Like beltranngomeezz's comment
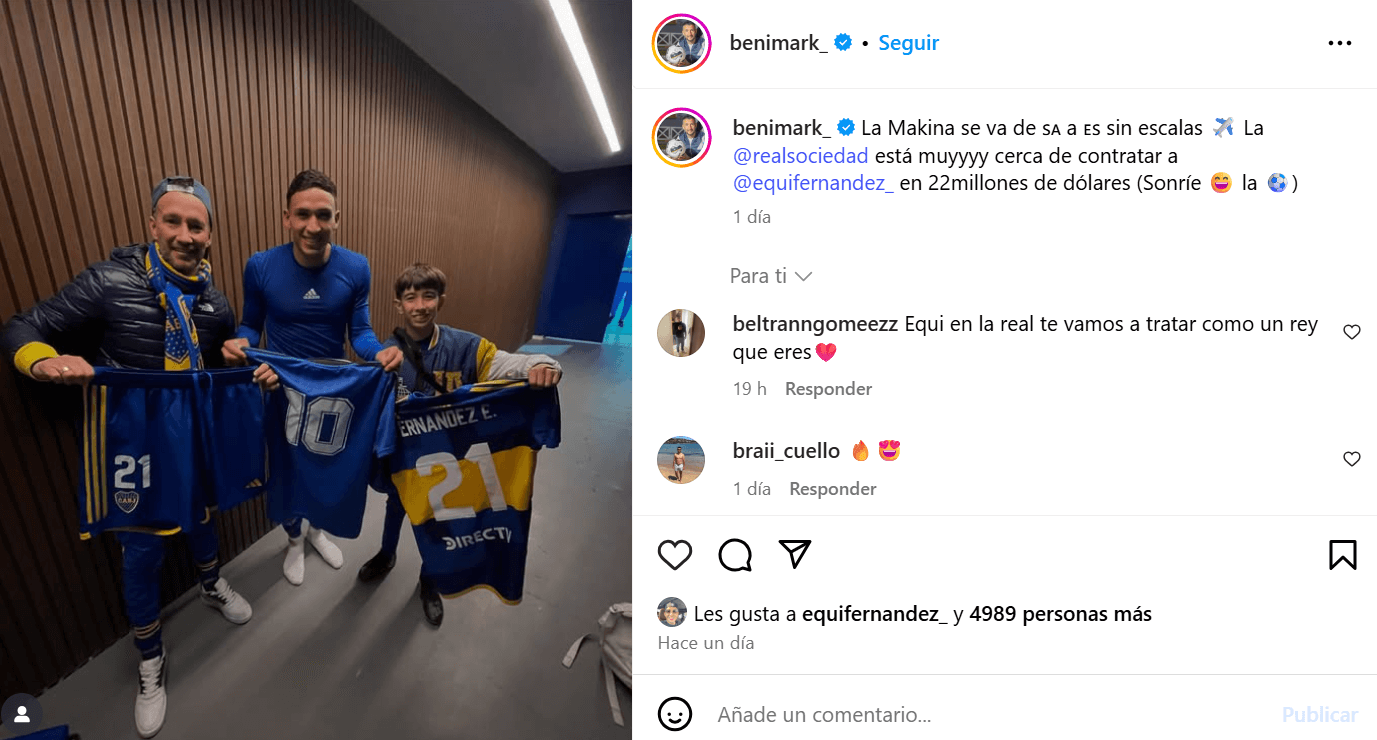This screenshot has height=740, width=1377. click(x=1352, y=332)
